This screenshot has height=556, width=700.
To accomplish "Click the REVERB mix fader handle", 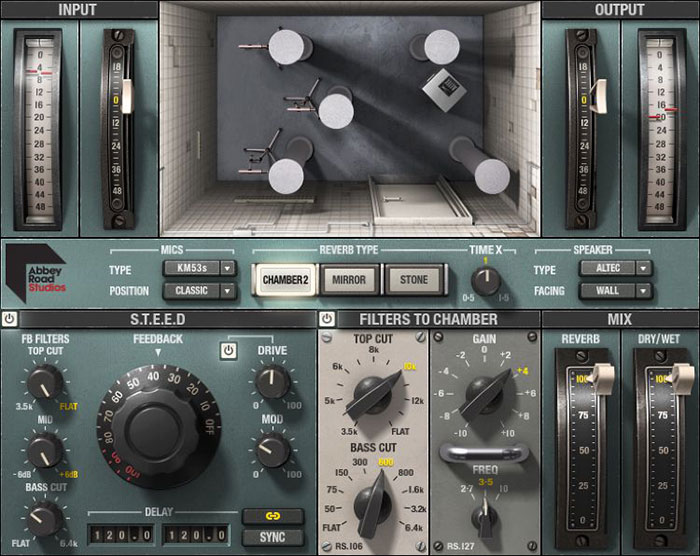I will (601, 379).
